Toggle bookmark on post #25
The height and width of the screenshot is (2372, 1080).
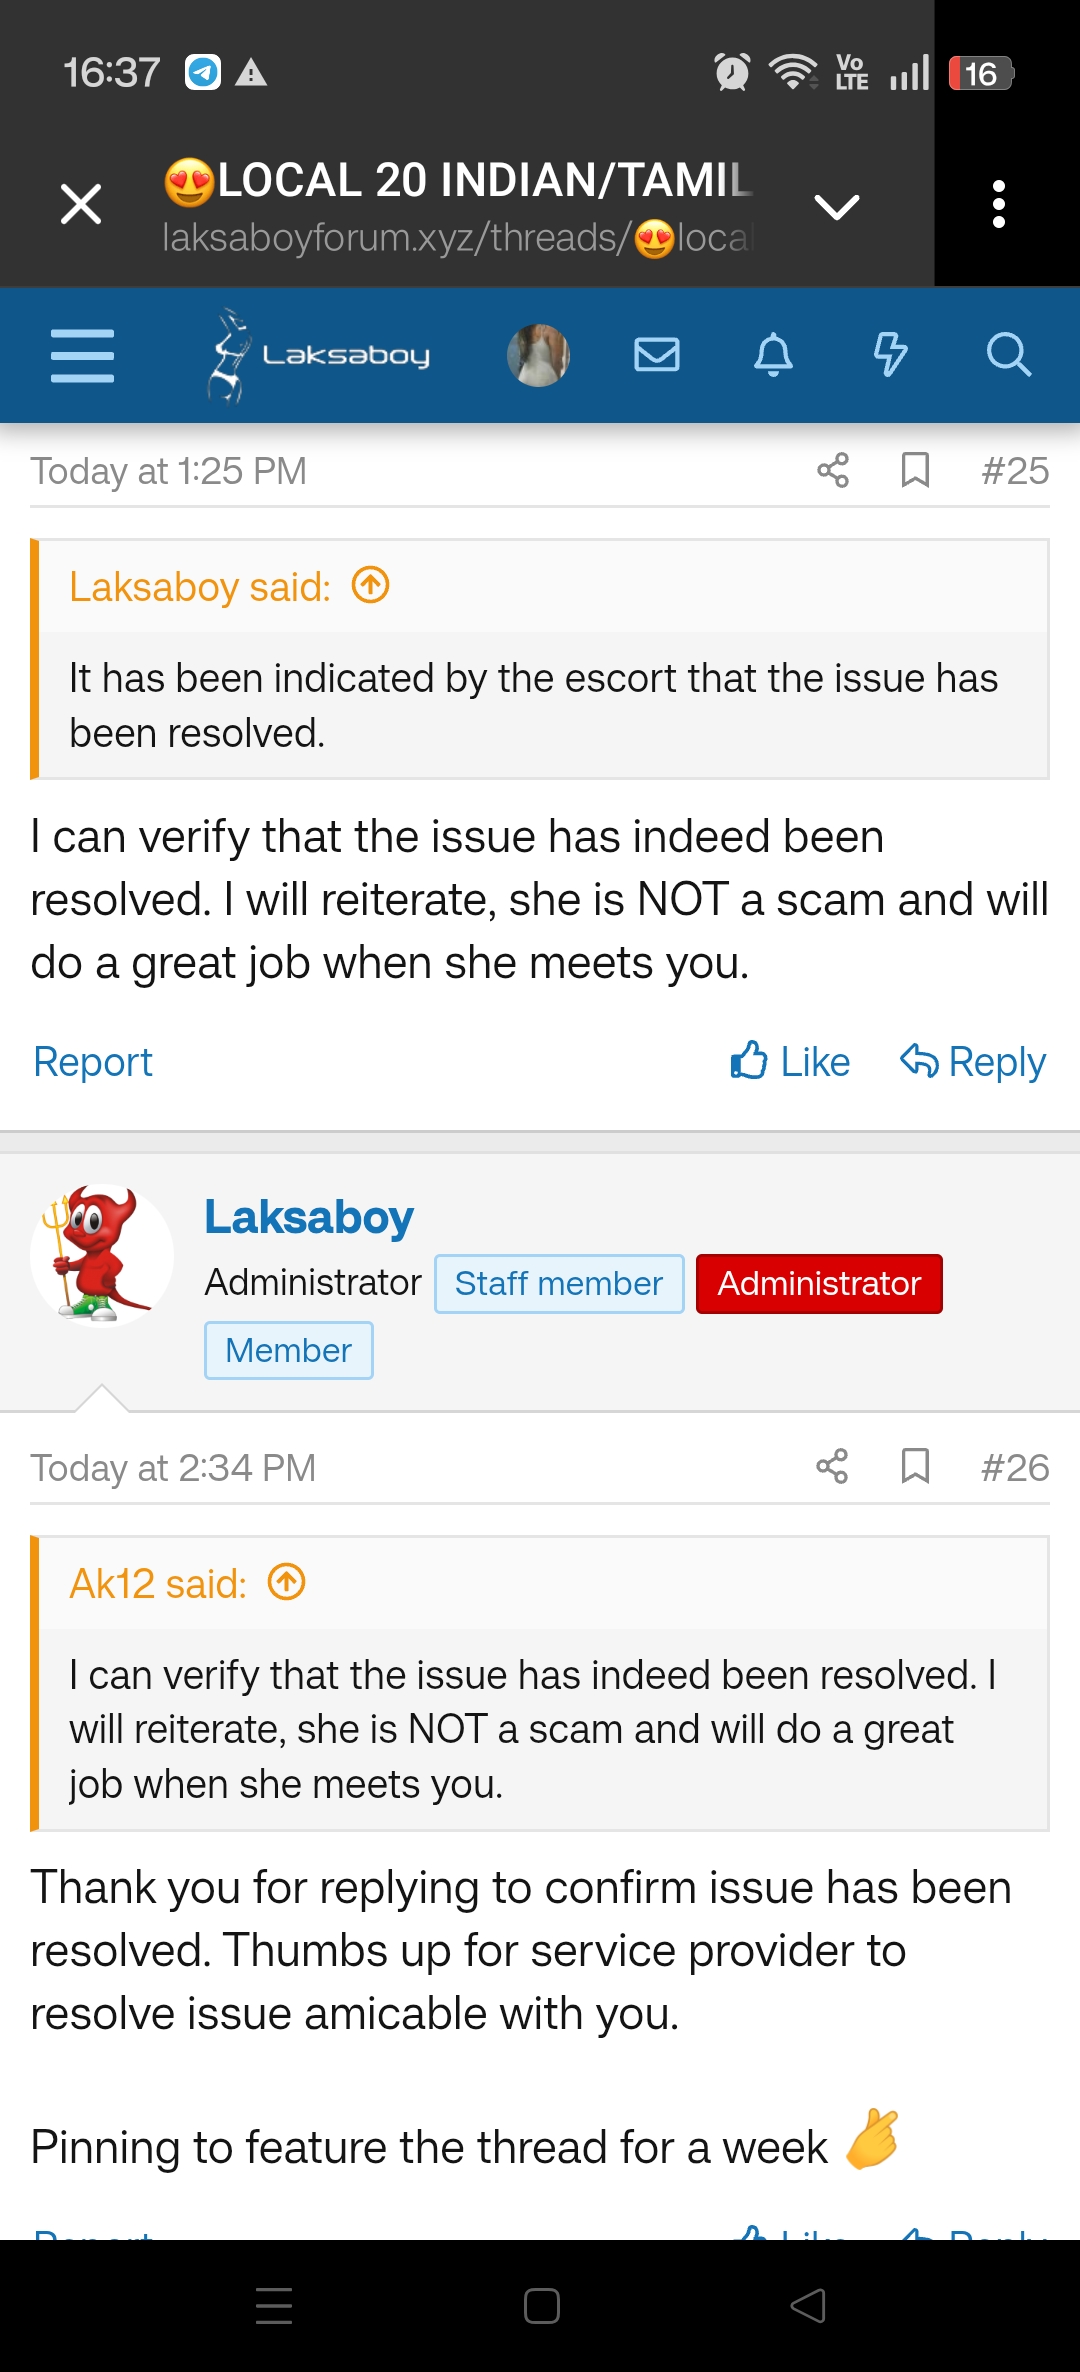tap(915, 470)
